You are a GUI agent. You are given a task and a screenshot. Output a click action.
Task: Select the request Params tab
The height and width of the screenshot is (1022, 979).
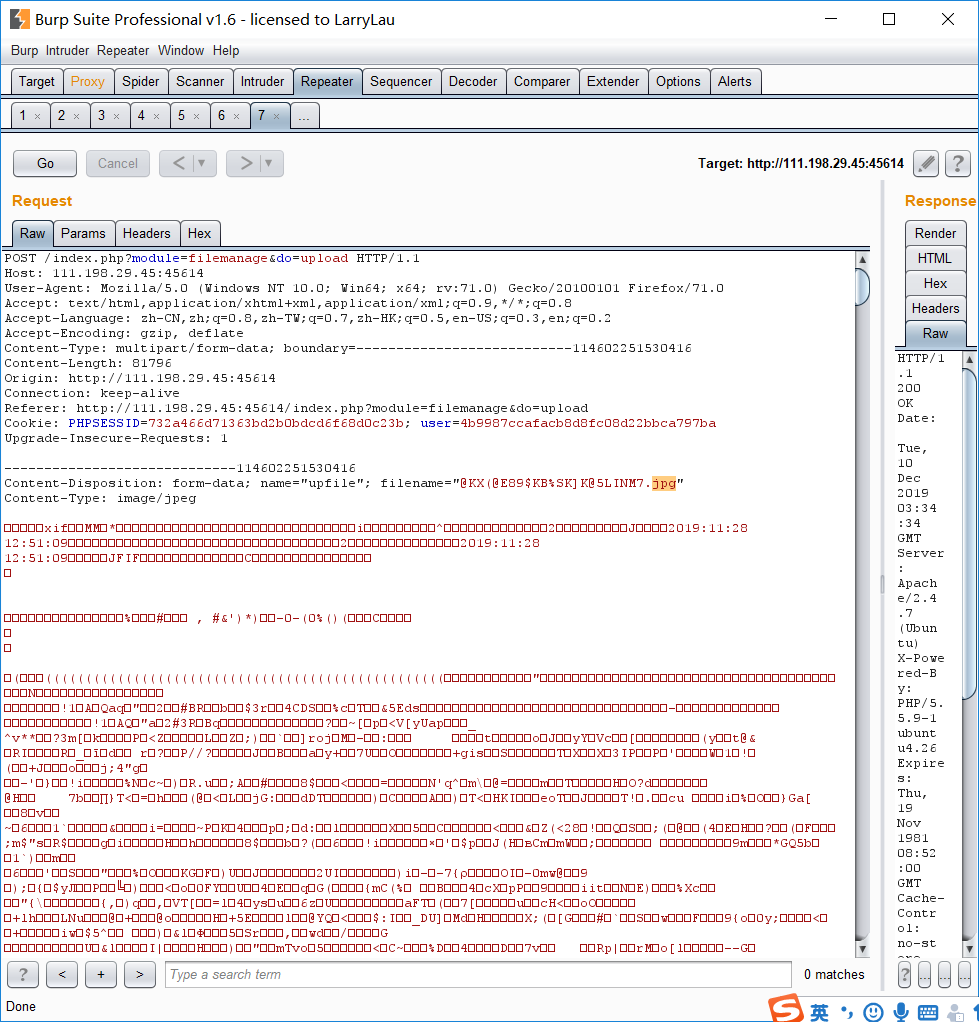tap(83, 234)
